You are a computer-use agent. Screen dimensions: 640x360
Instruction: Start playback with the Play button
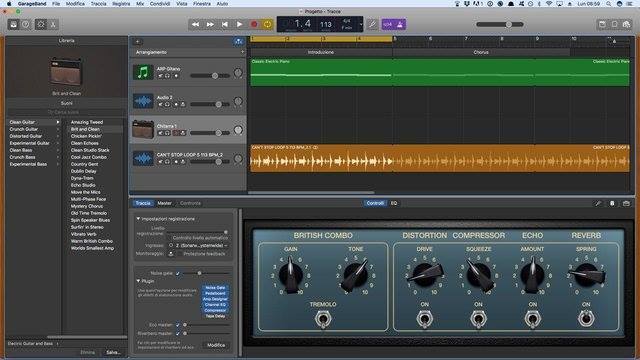[x=240, y=24]
